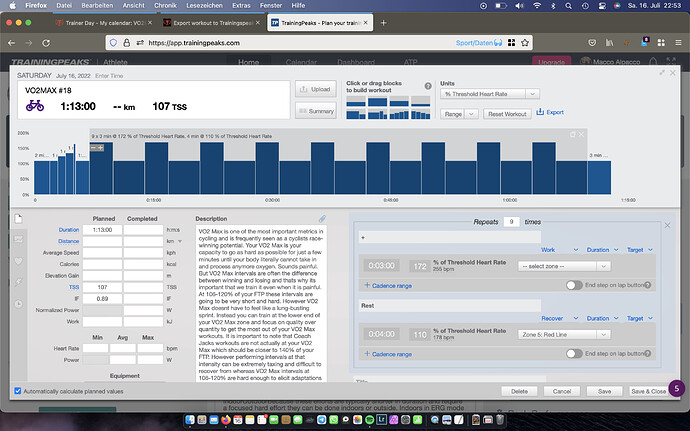Viewport: 690px width, 431px height.
Task: Open the heart sidebar icon
Action: (18, 261)
